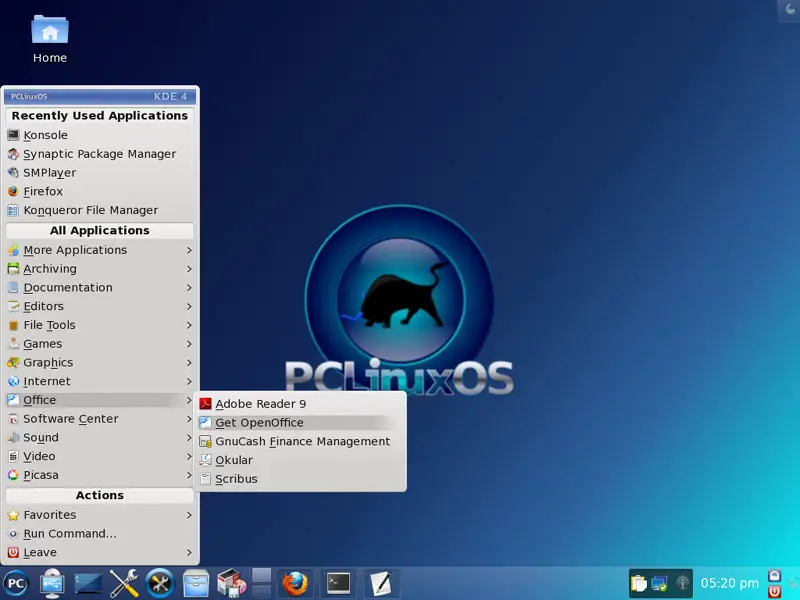Switch to the lower virtual desktop in the pager
This screenshot has height=600, width=800.
click(261, 591)
